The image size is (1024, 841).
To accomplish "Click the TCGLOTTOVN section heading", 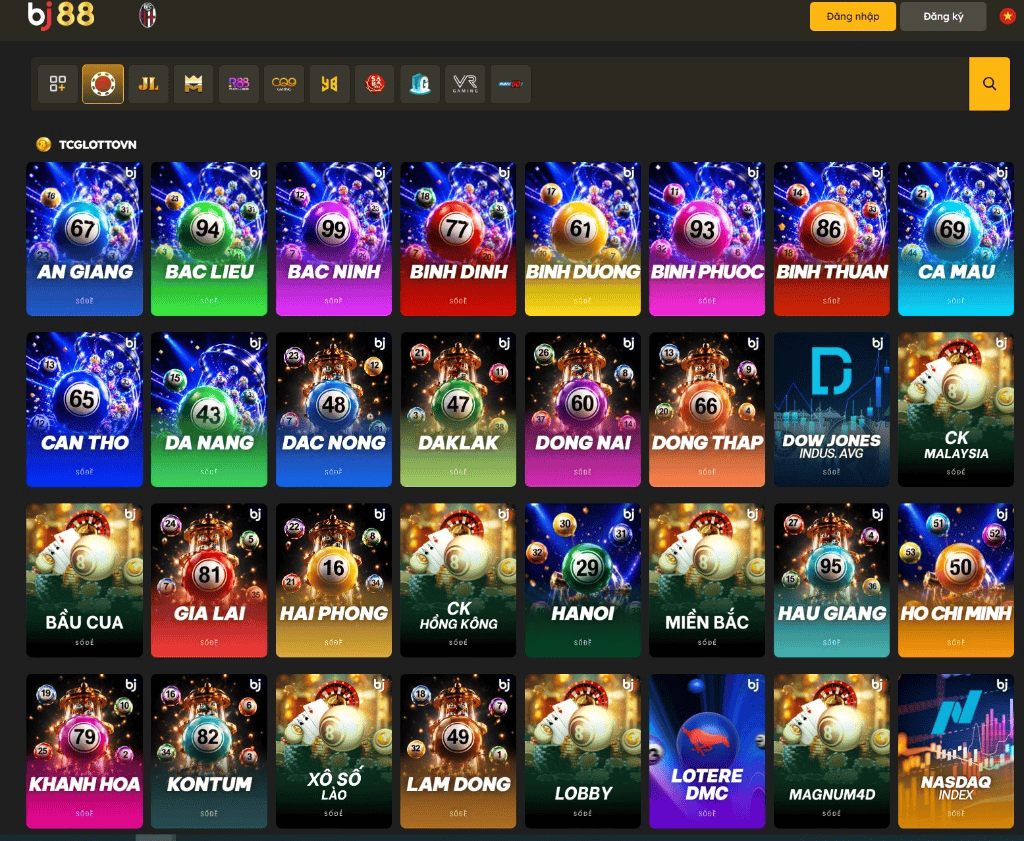I will point(98,144).
